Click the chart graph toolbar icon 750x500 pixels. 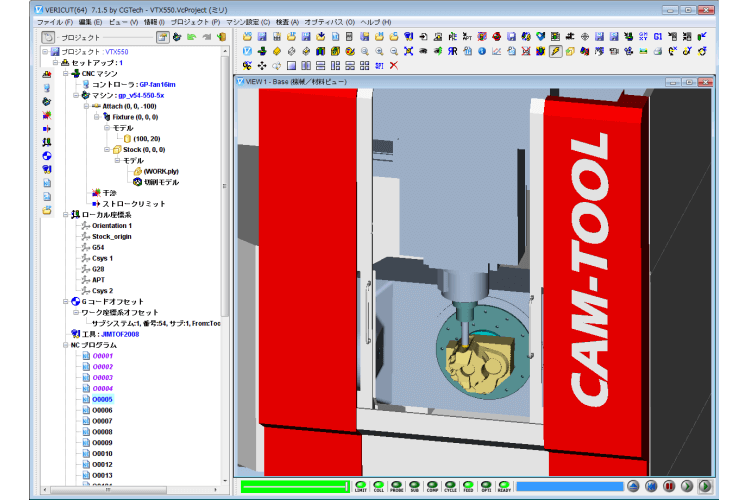(496, 51)
